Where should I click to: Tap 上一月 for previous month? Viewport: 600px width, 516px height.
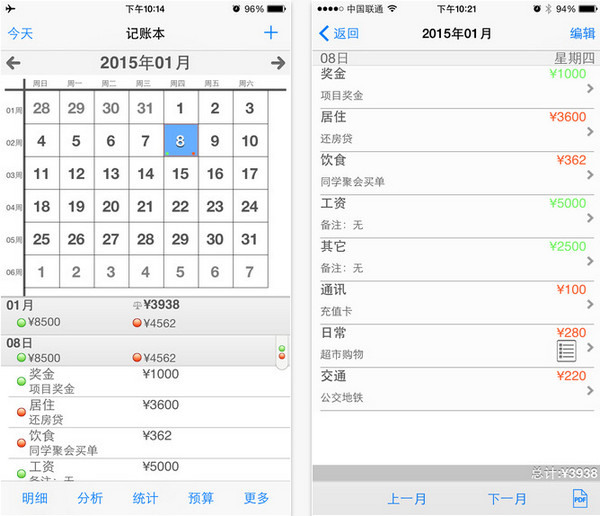pyautogui.click(x=407, y=499)
